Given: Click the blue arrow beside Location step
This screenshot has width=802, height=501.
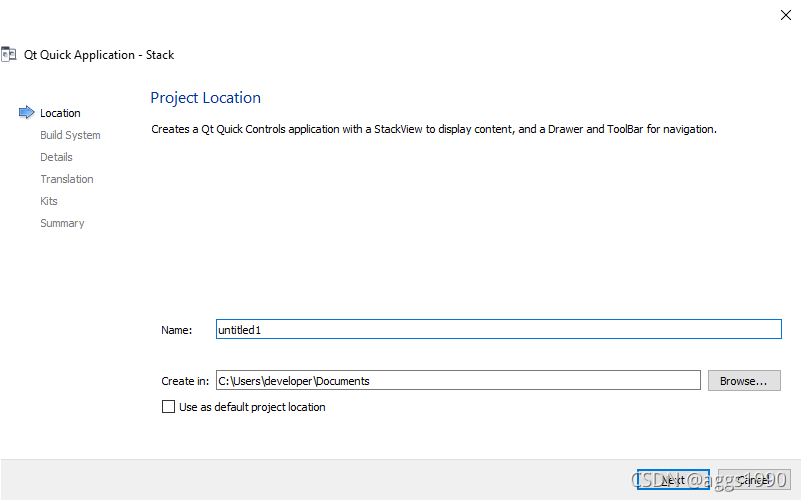Looking at the screenshot, I should (x=27, y=112).
